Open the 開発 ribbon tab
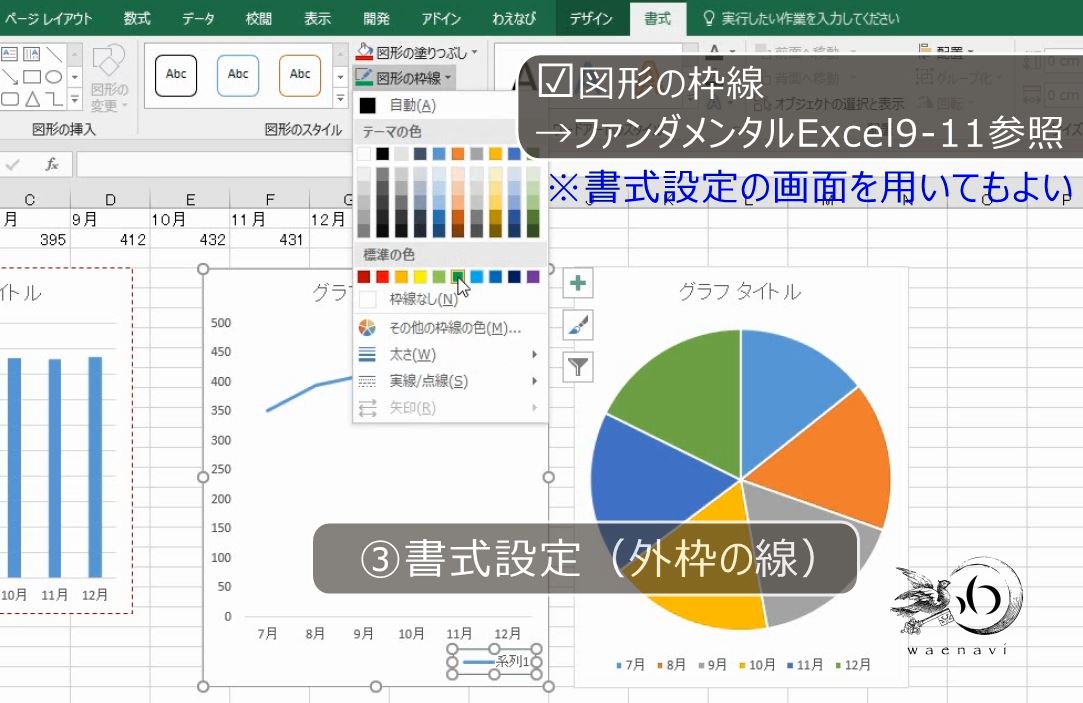1083x703 pixels. click(x=376, y=19)
